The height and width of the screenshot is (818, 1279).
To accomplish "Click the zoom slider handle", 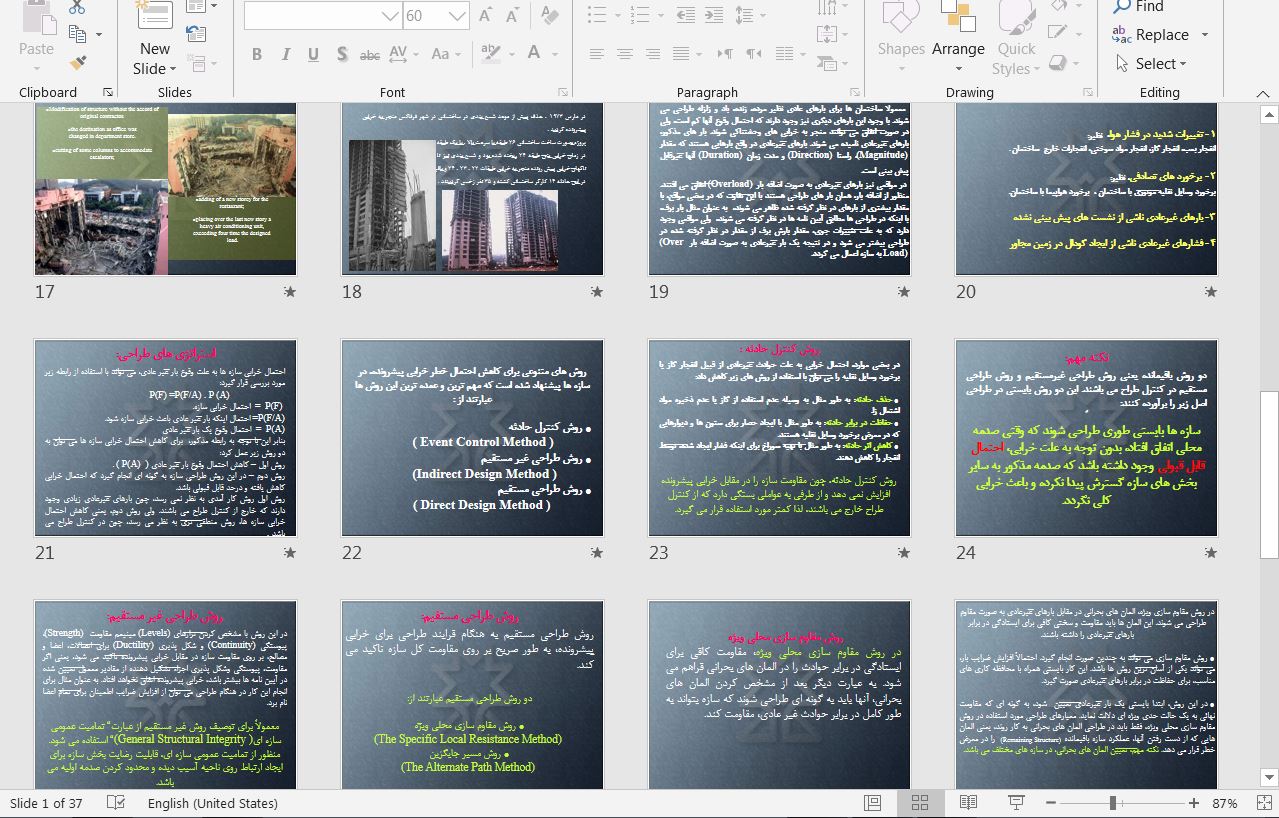I will 1113,803.
